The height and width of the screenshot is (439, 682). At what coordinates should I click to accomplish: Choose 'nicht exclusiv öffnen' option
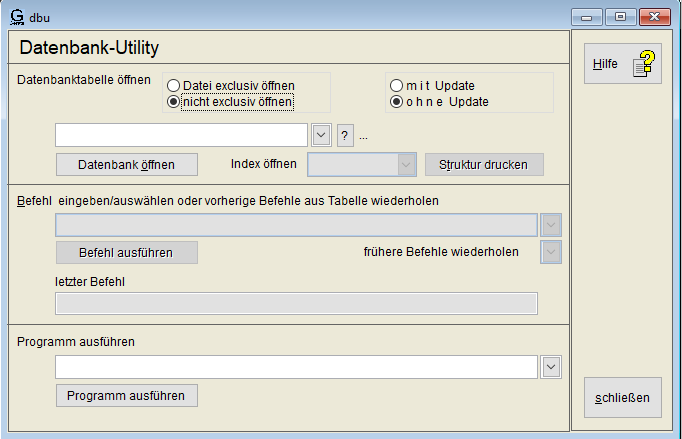(173, 101)
